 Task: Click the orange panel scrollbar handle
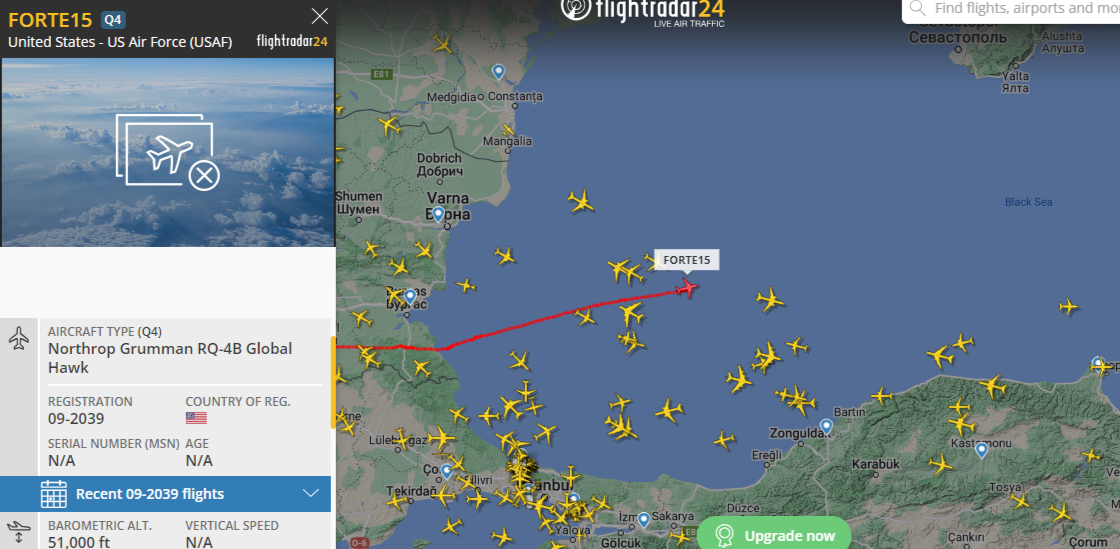333,383
